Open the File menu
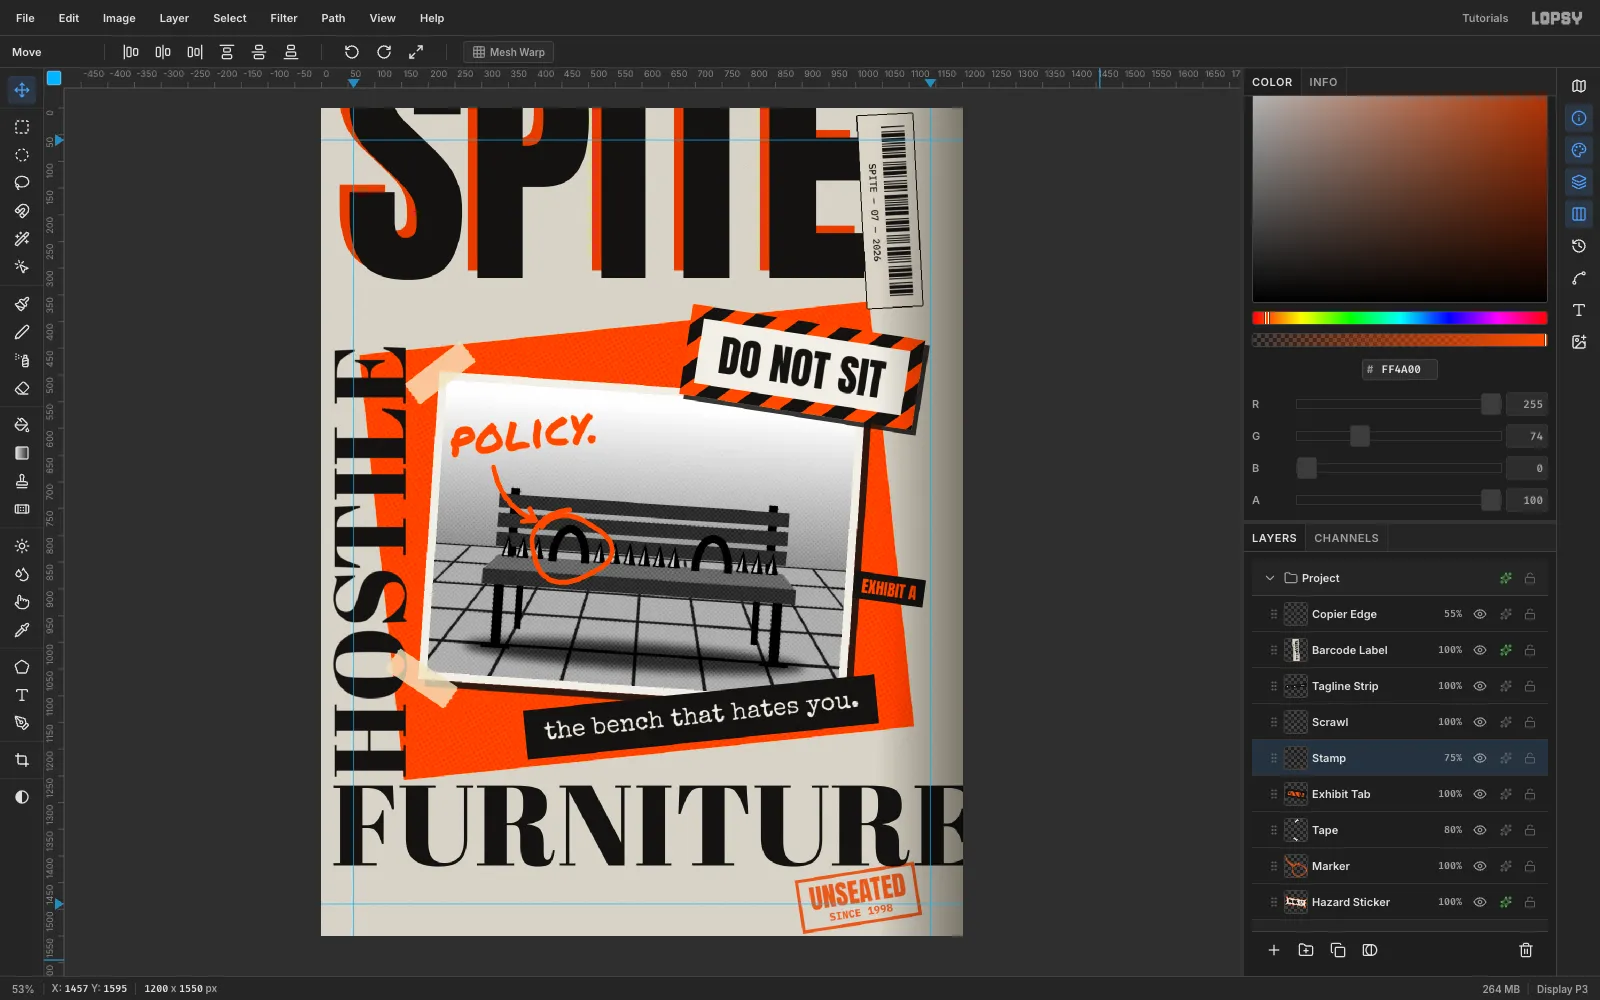The image size is (1600, 1000). tap(25, 18)
